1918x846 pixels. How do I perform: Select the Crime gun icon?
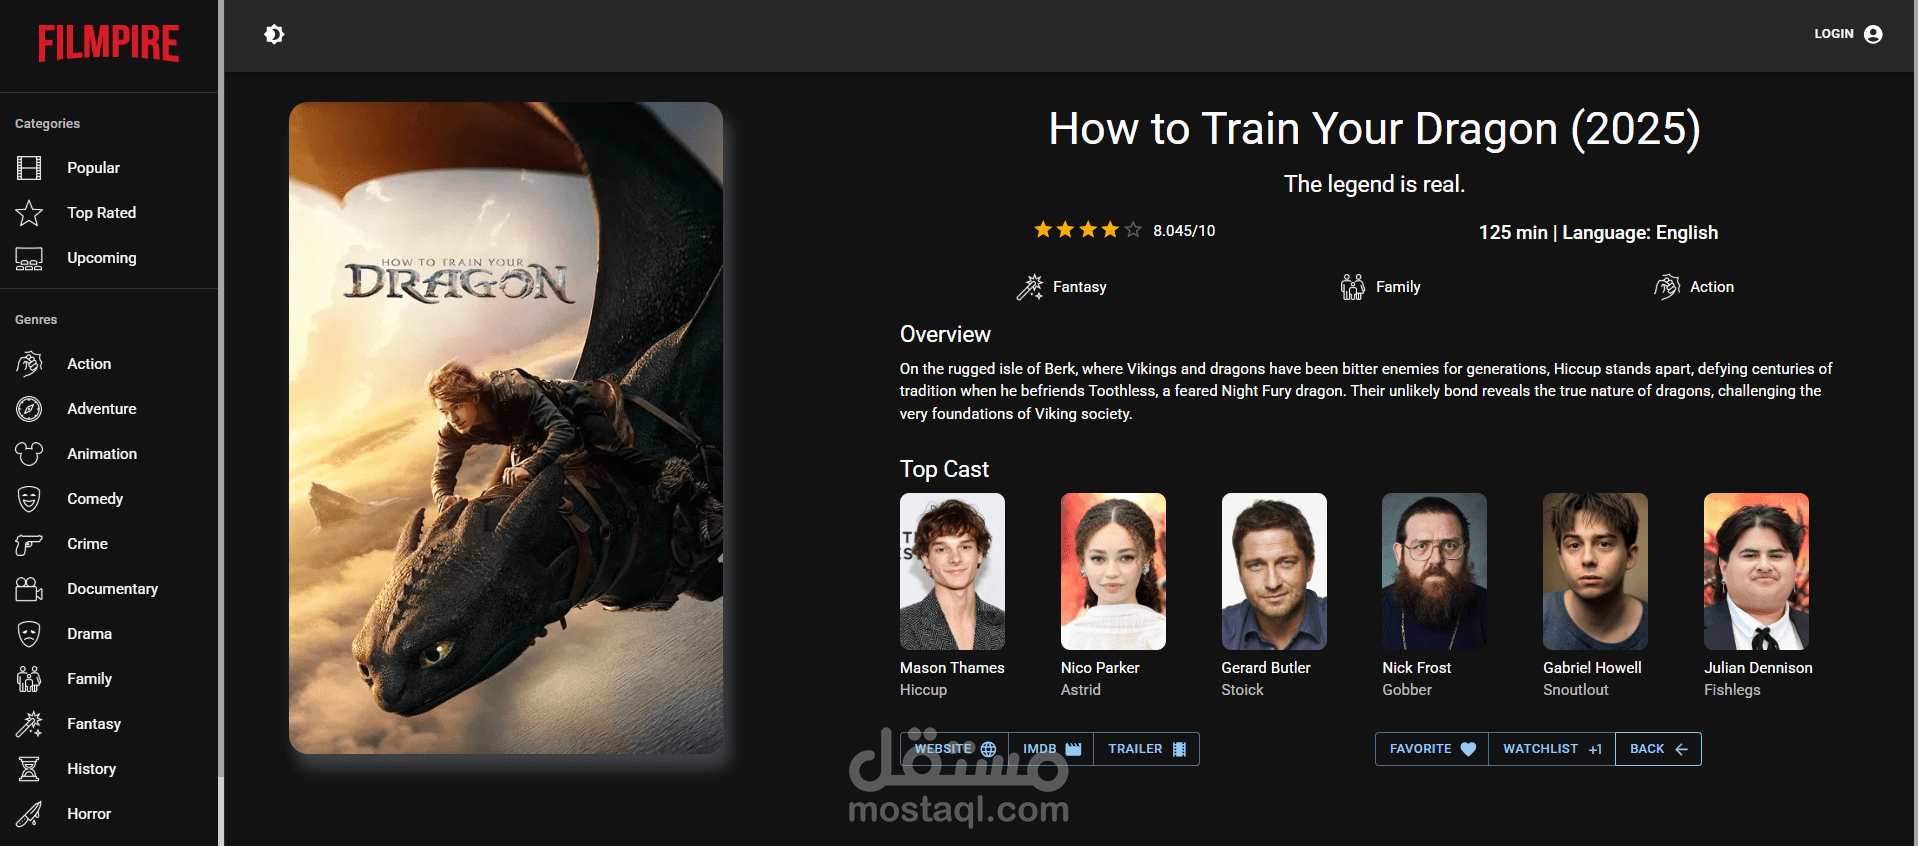(29, 544)
